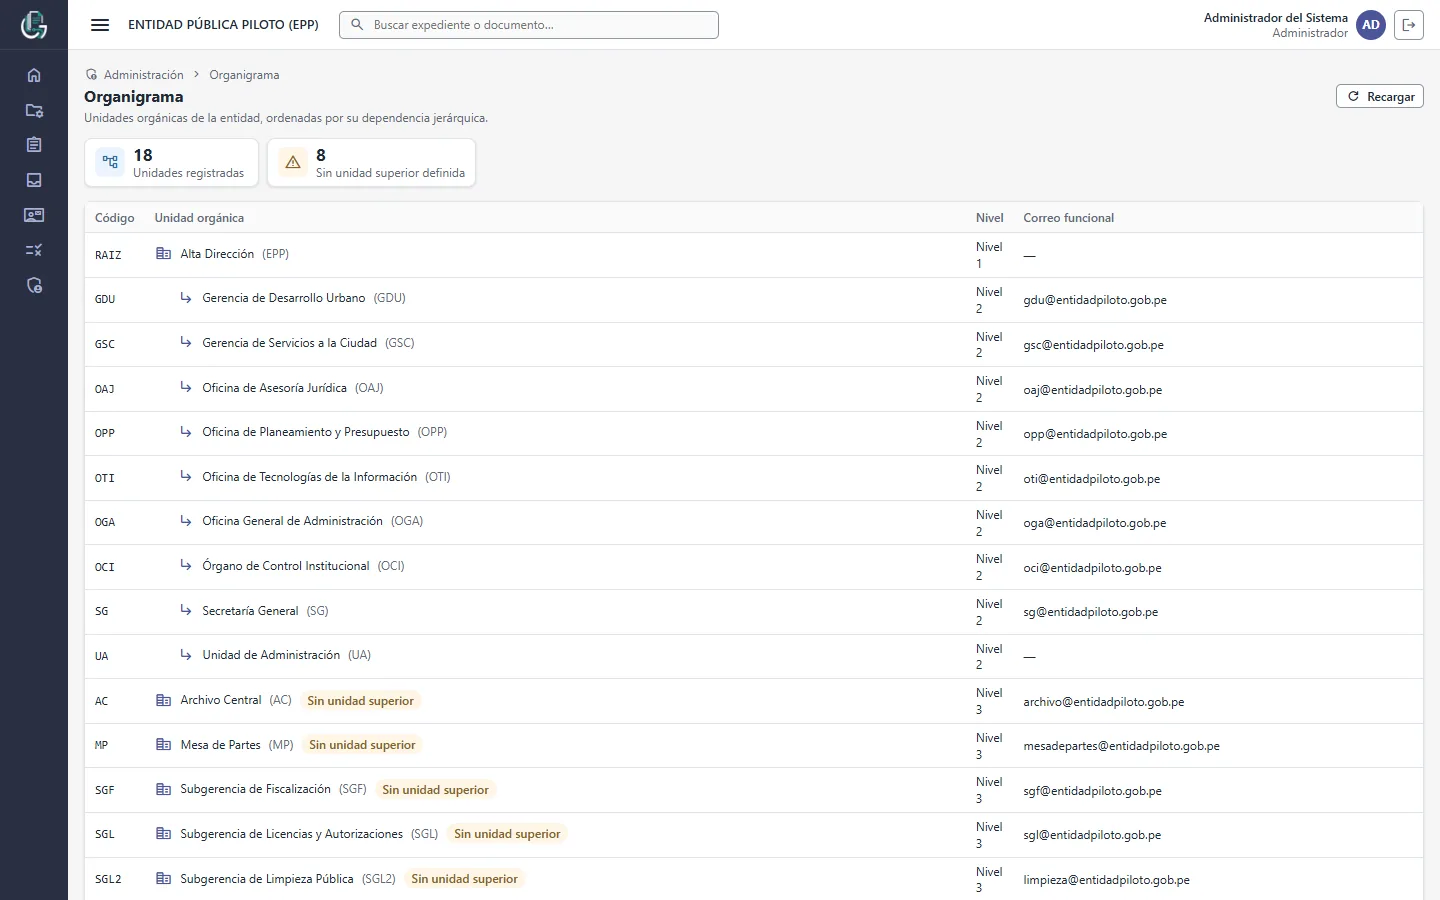Click the Correo funcional column header
This screenshot has width=1440, height=900.
pos(1068,218)
